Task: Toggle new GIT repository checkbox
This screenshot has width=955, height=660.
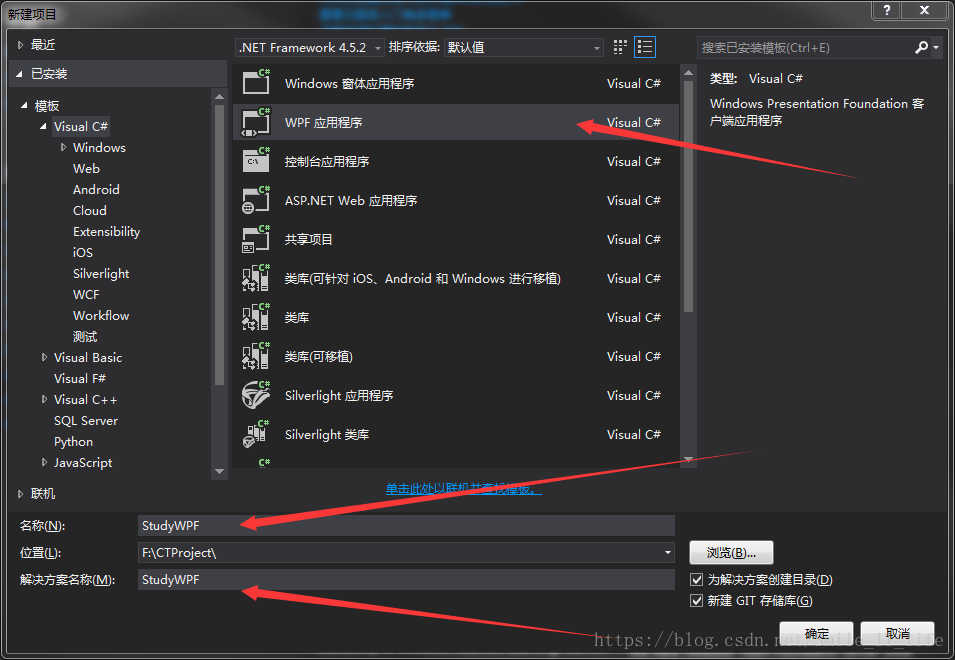Action: 697,600
